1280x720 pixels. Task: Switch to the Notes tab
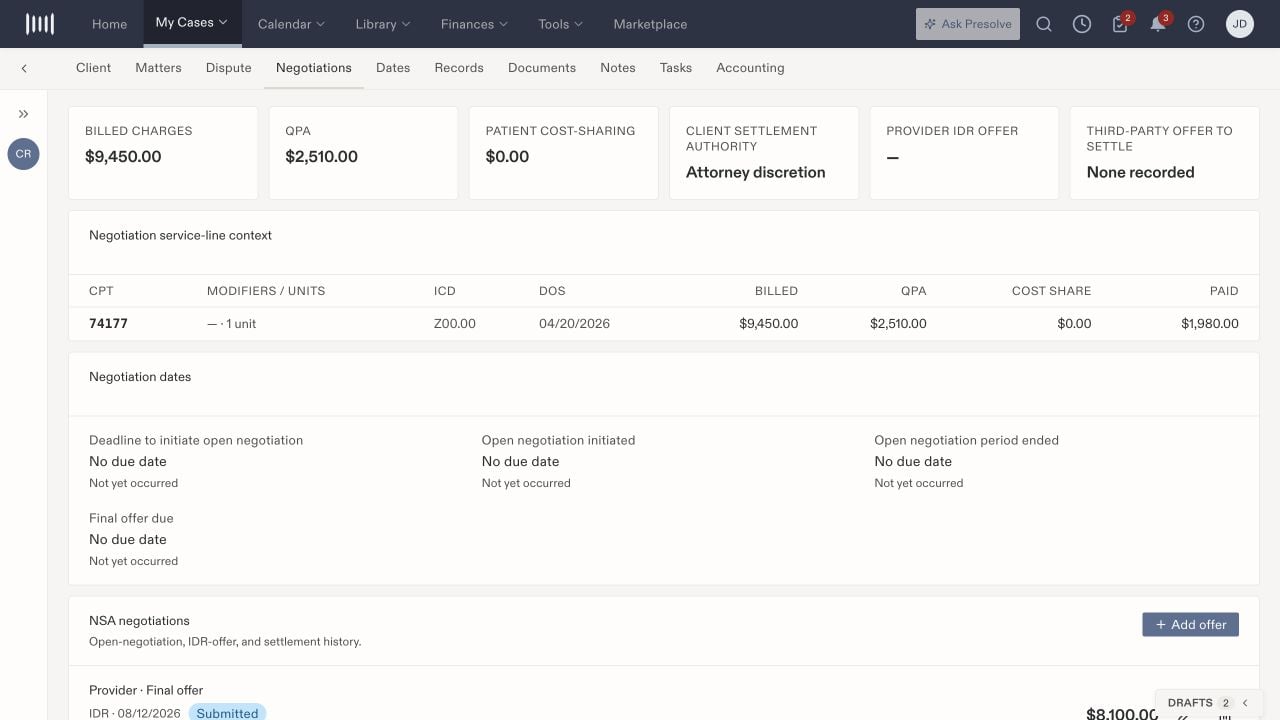pos(618,68)
